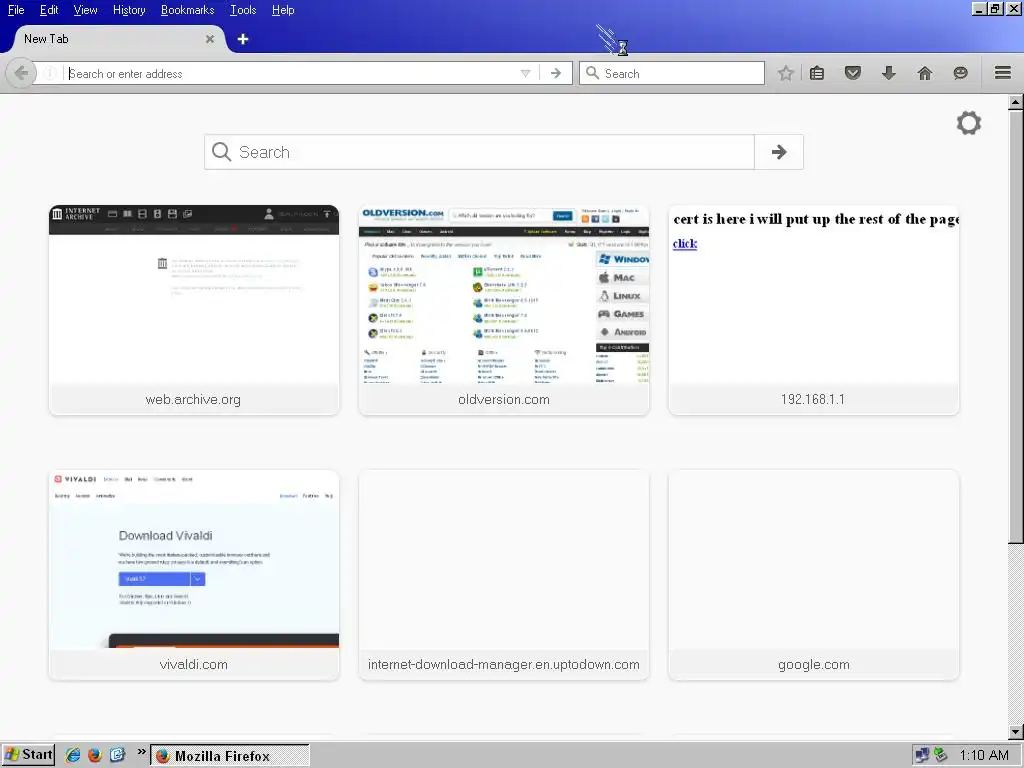Image resolution: width=1024 pixels, height=768 pixels.
Task: Click the magnifier icon in toolbar search box
Action: coord(592,73)
